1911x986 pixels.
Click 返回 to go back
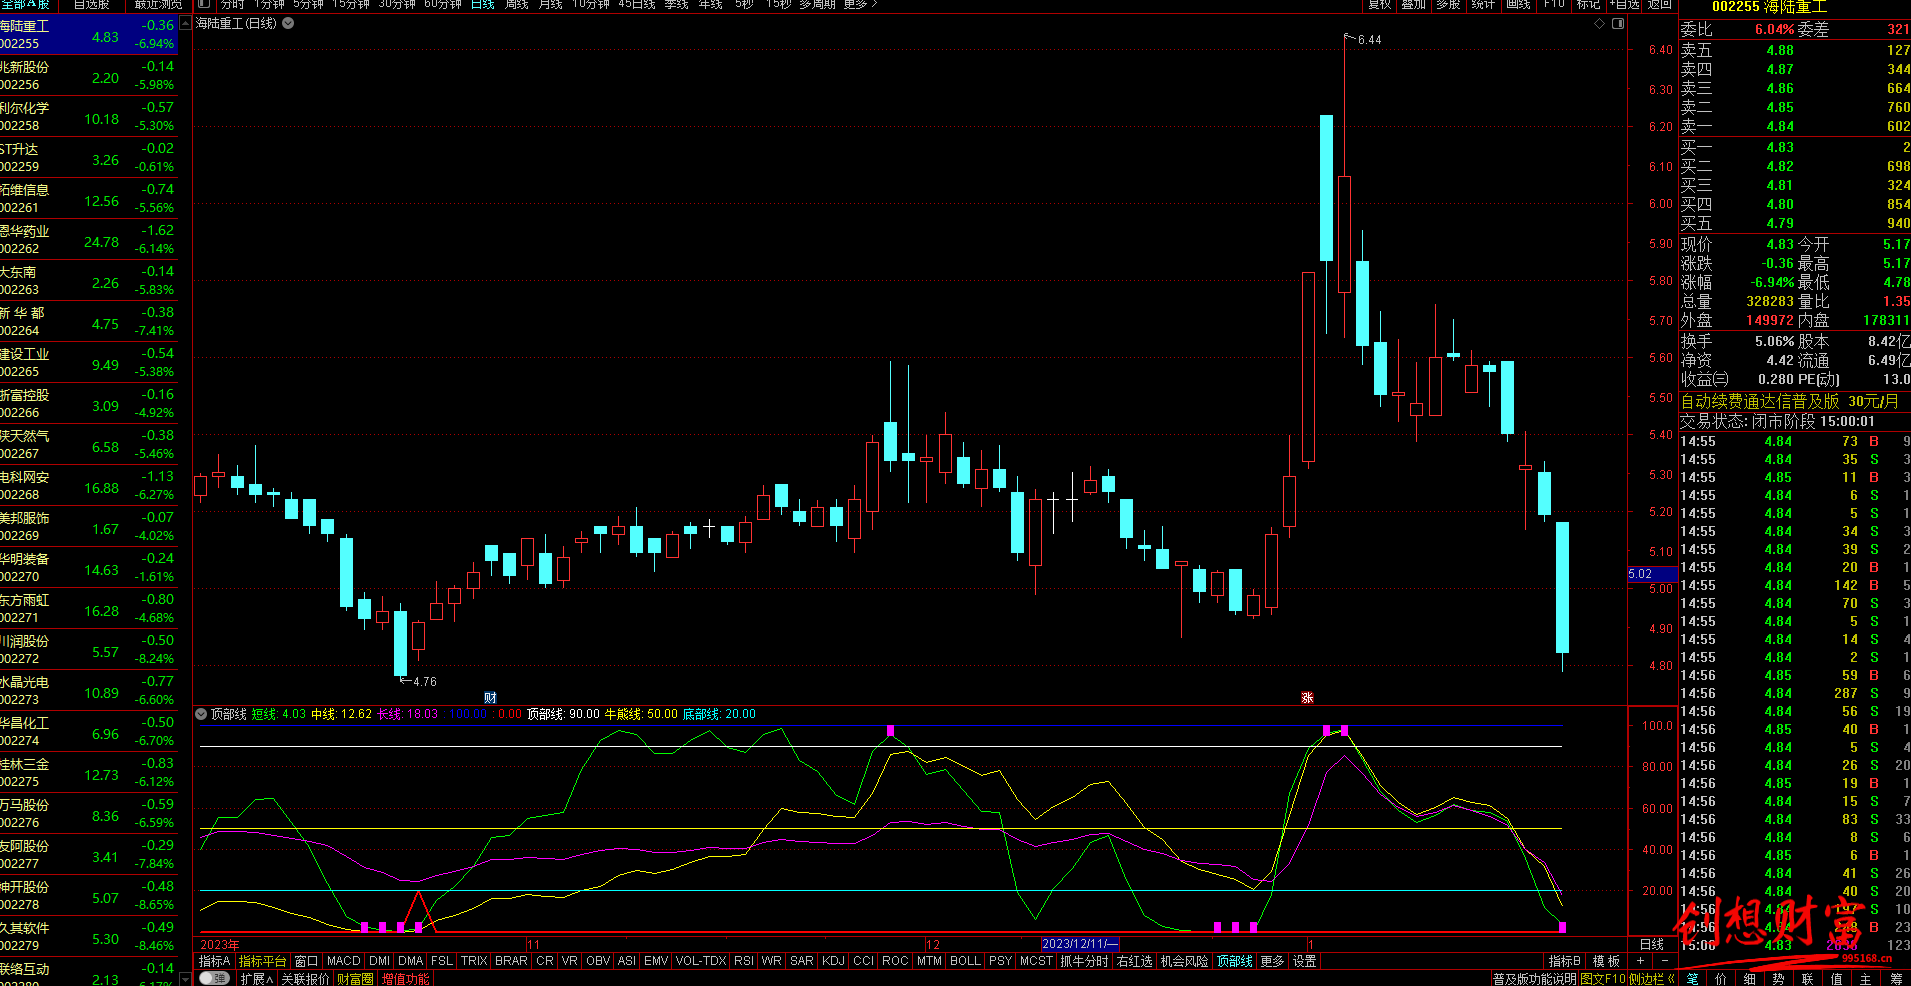click(x=1660, y=4)
